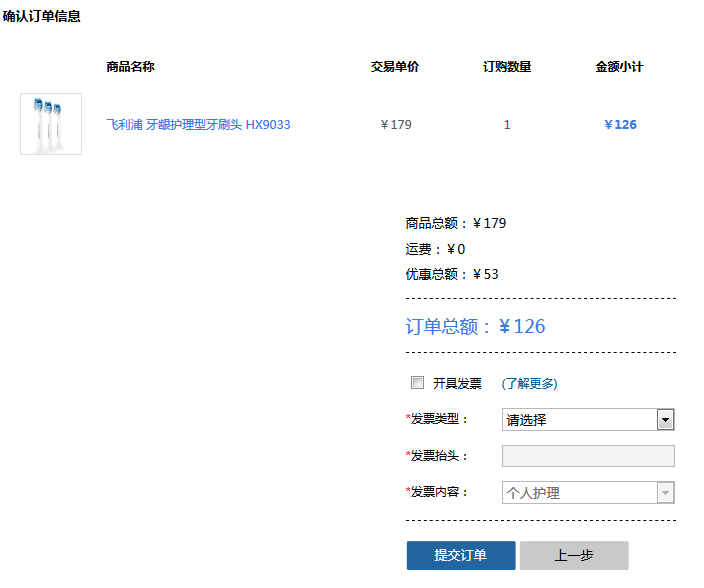Select the 订购数量 column header
This screenshot has width=704, height=588.
click(x=507, y=66)
